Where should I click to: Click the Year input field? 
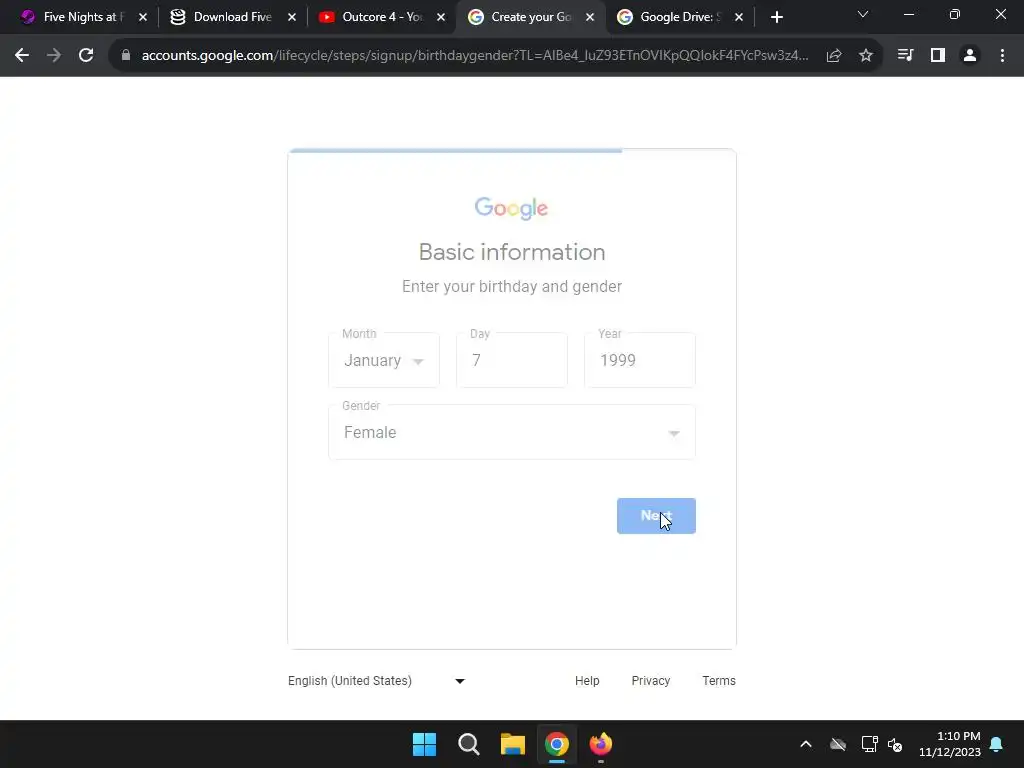[640, 360]
